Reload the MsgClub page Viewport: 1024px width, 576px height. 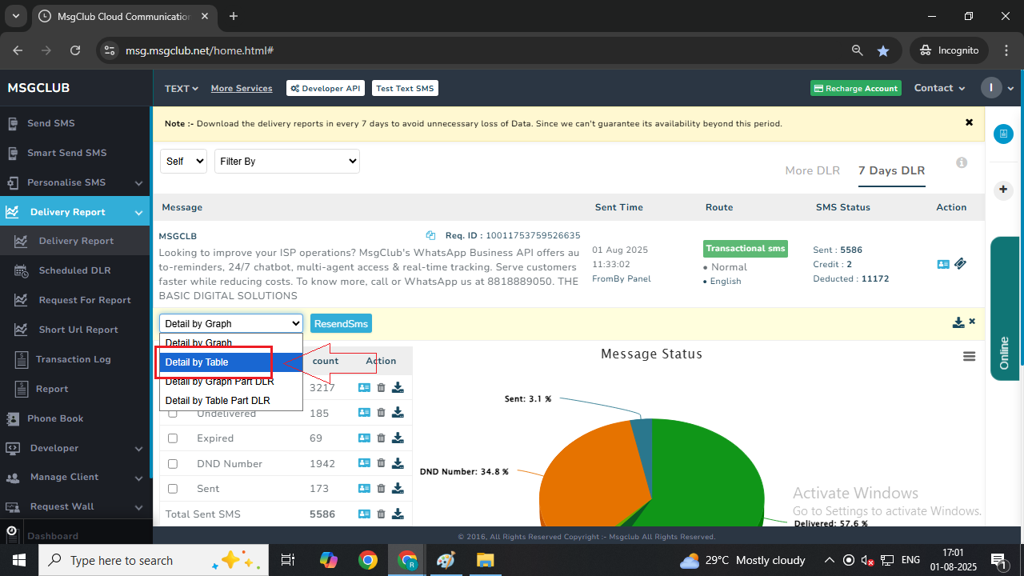[x=75, y=50]
